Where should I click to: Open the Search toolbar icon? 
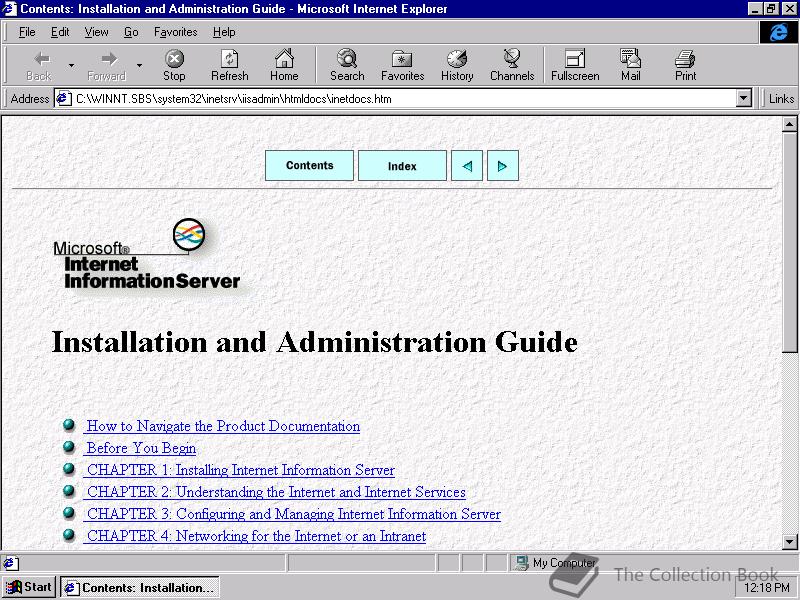click(347, 59)
